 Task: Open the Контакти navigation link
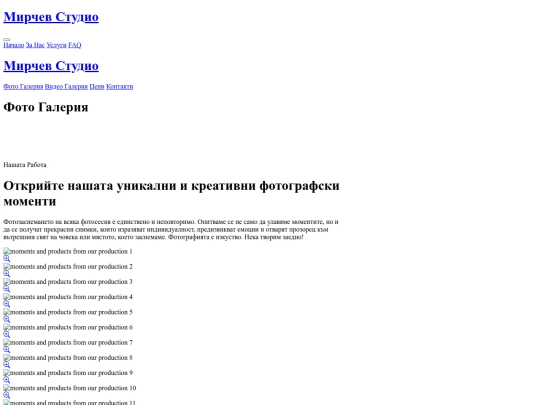pyautogui.click(x=120, y=86)
